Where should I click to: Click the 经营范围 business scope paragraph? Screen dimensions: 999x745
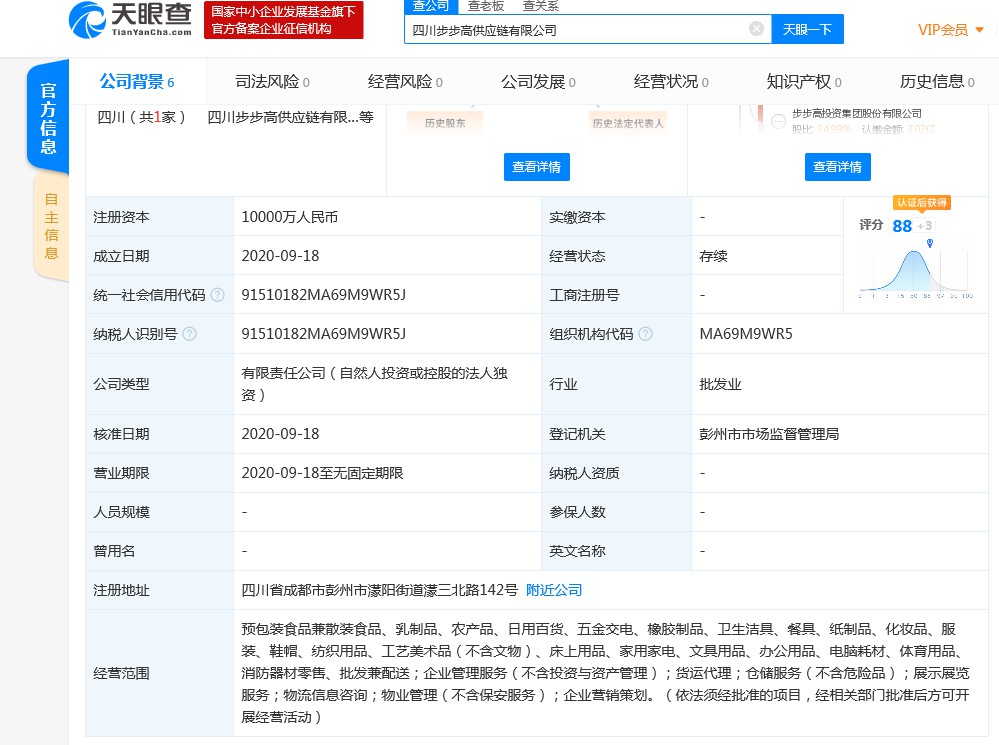pyautogui.click(x=605, y=673)
